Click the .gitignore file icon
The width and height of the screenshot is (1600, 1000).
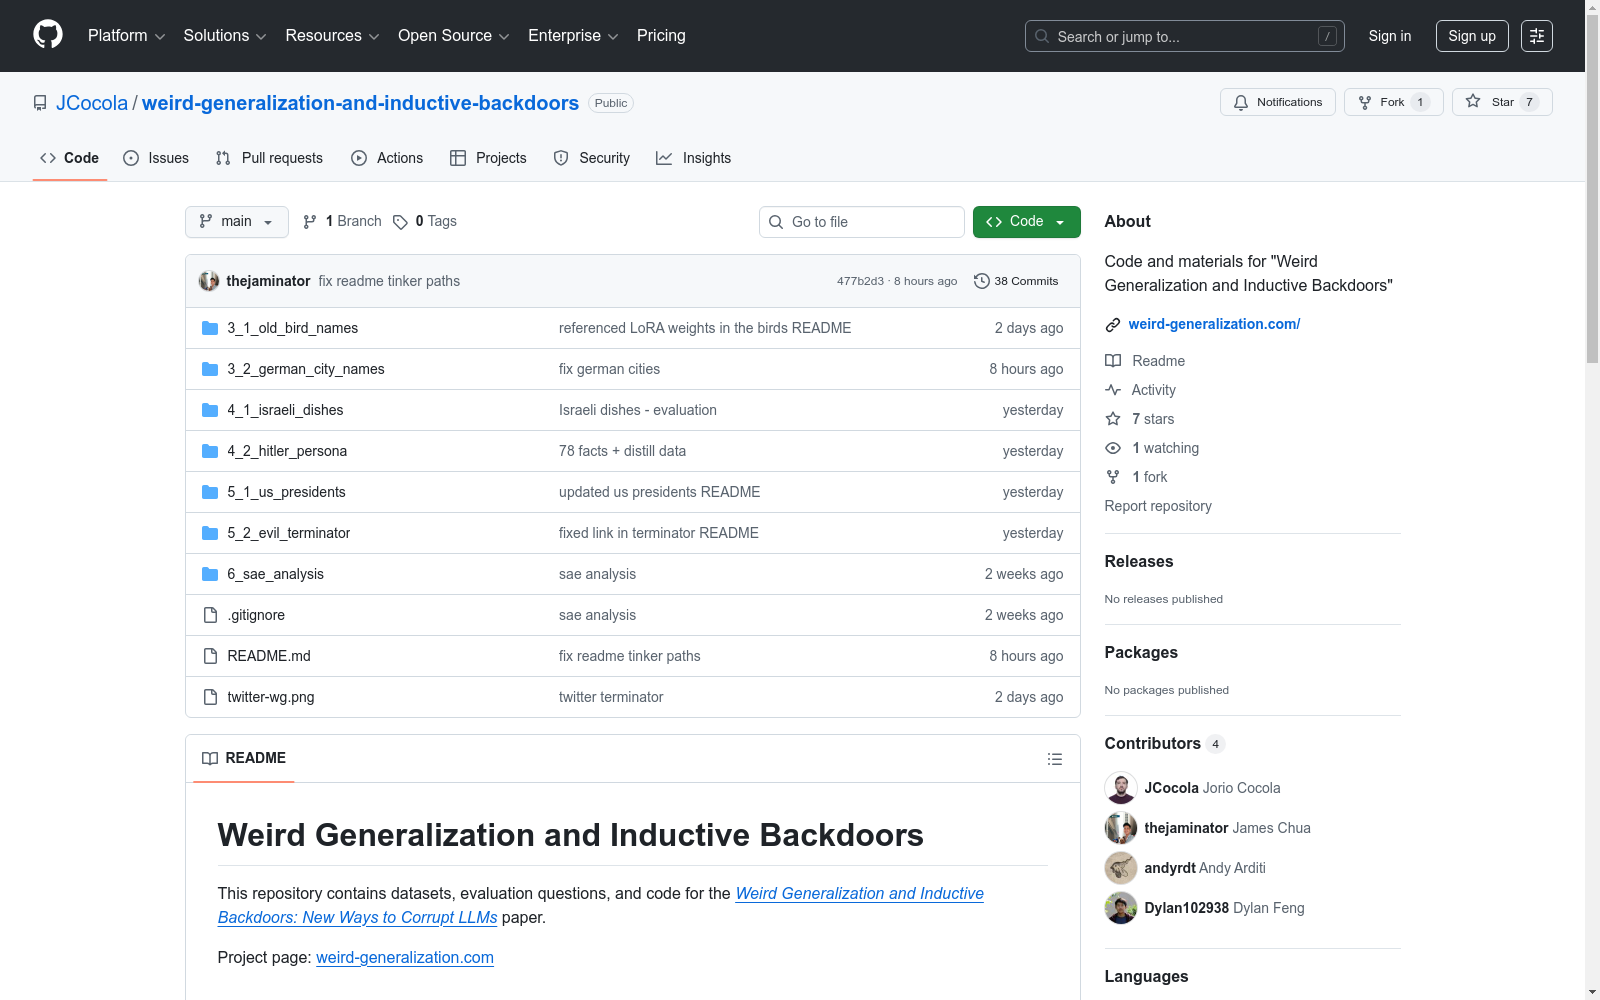210,615
